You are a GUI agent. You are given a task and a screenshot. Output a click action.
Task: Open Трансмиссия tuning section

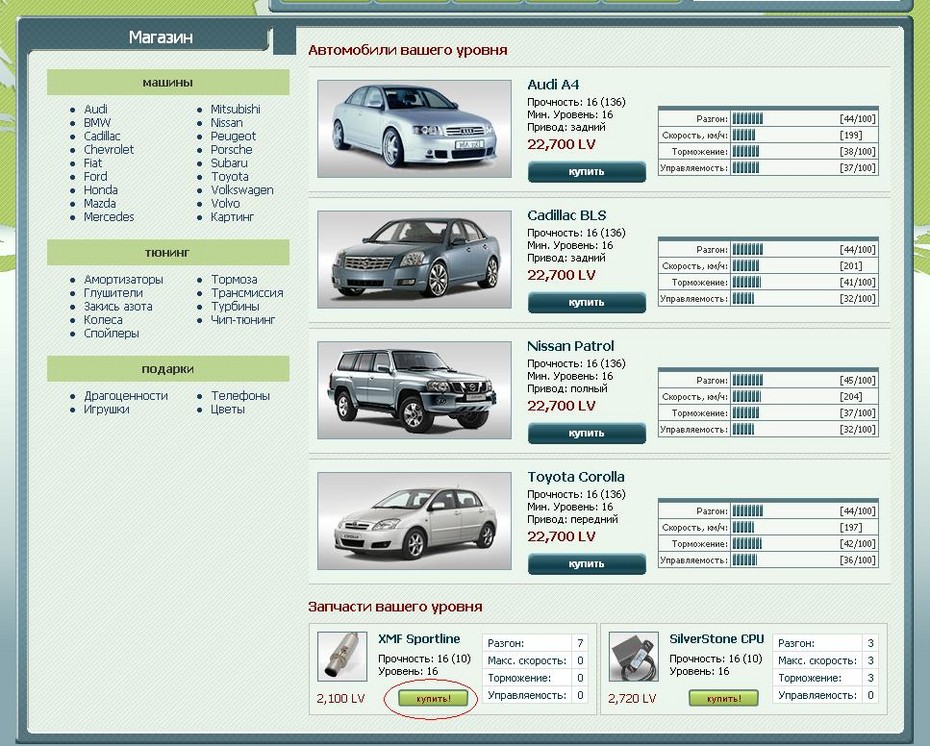247,293
